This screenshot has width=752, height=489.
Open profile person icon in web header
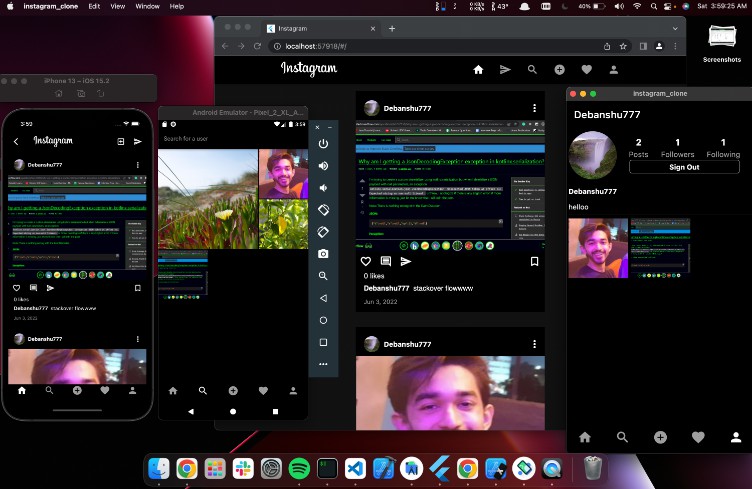click(613, 70)
